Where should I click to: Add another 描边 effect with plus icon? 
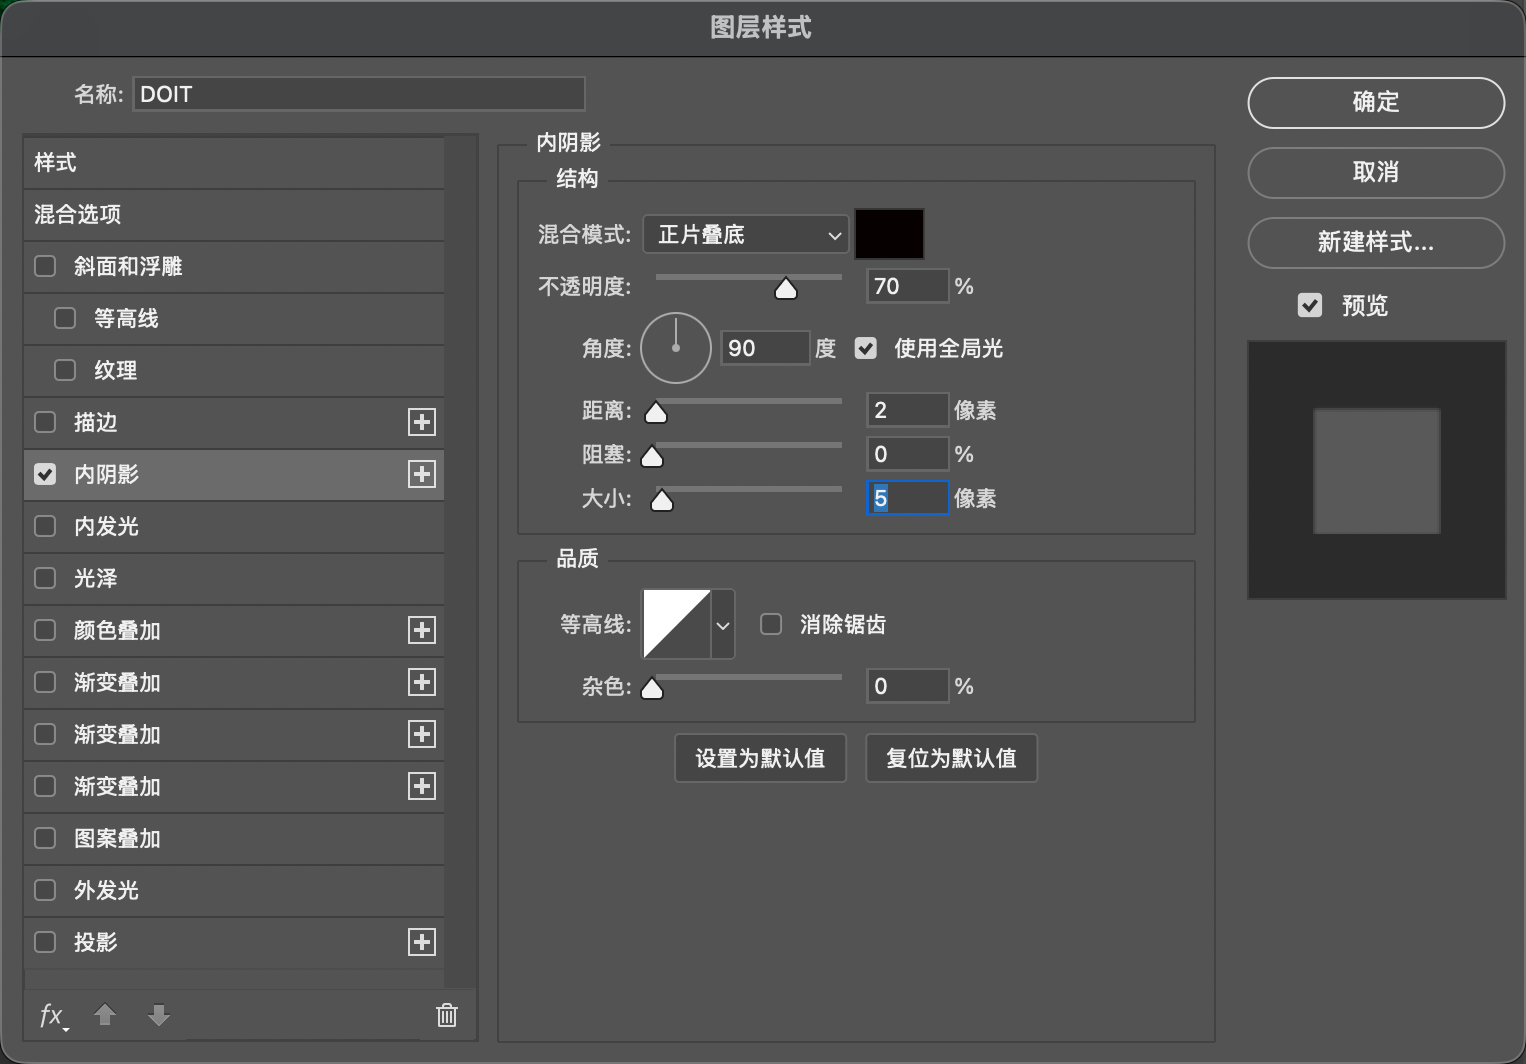(x=422, y=422)
